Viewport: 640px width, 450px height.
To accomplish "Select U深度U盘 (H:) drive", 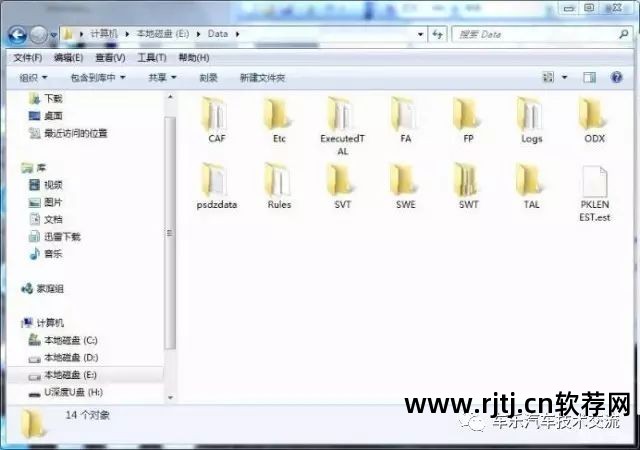I will click(65, 392).
